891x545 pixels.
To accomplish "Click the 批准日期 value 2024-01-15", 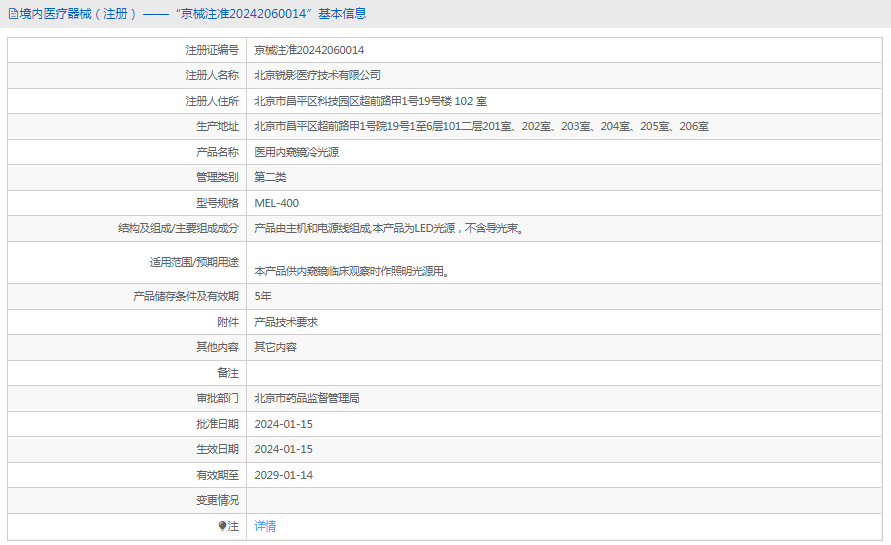I will (284, 424).
